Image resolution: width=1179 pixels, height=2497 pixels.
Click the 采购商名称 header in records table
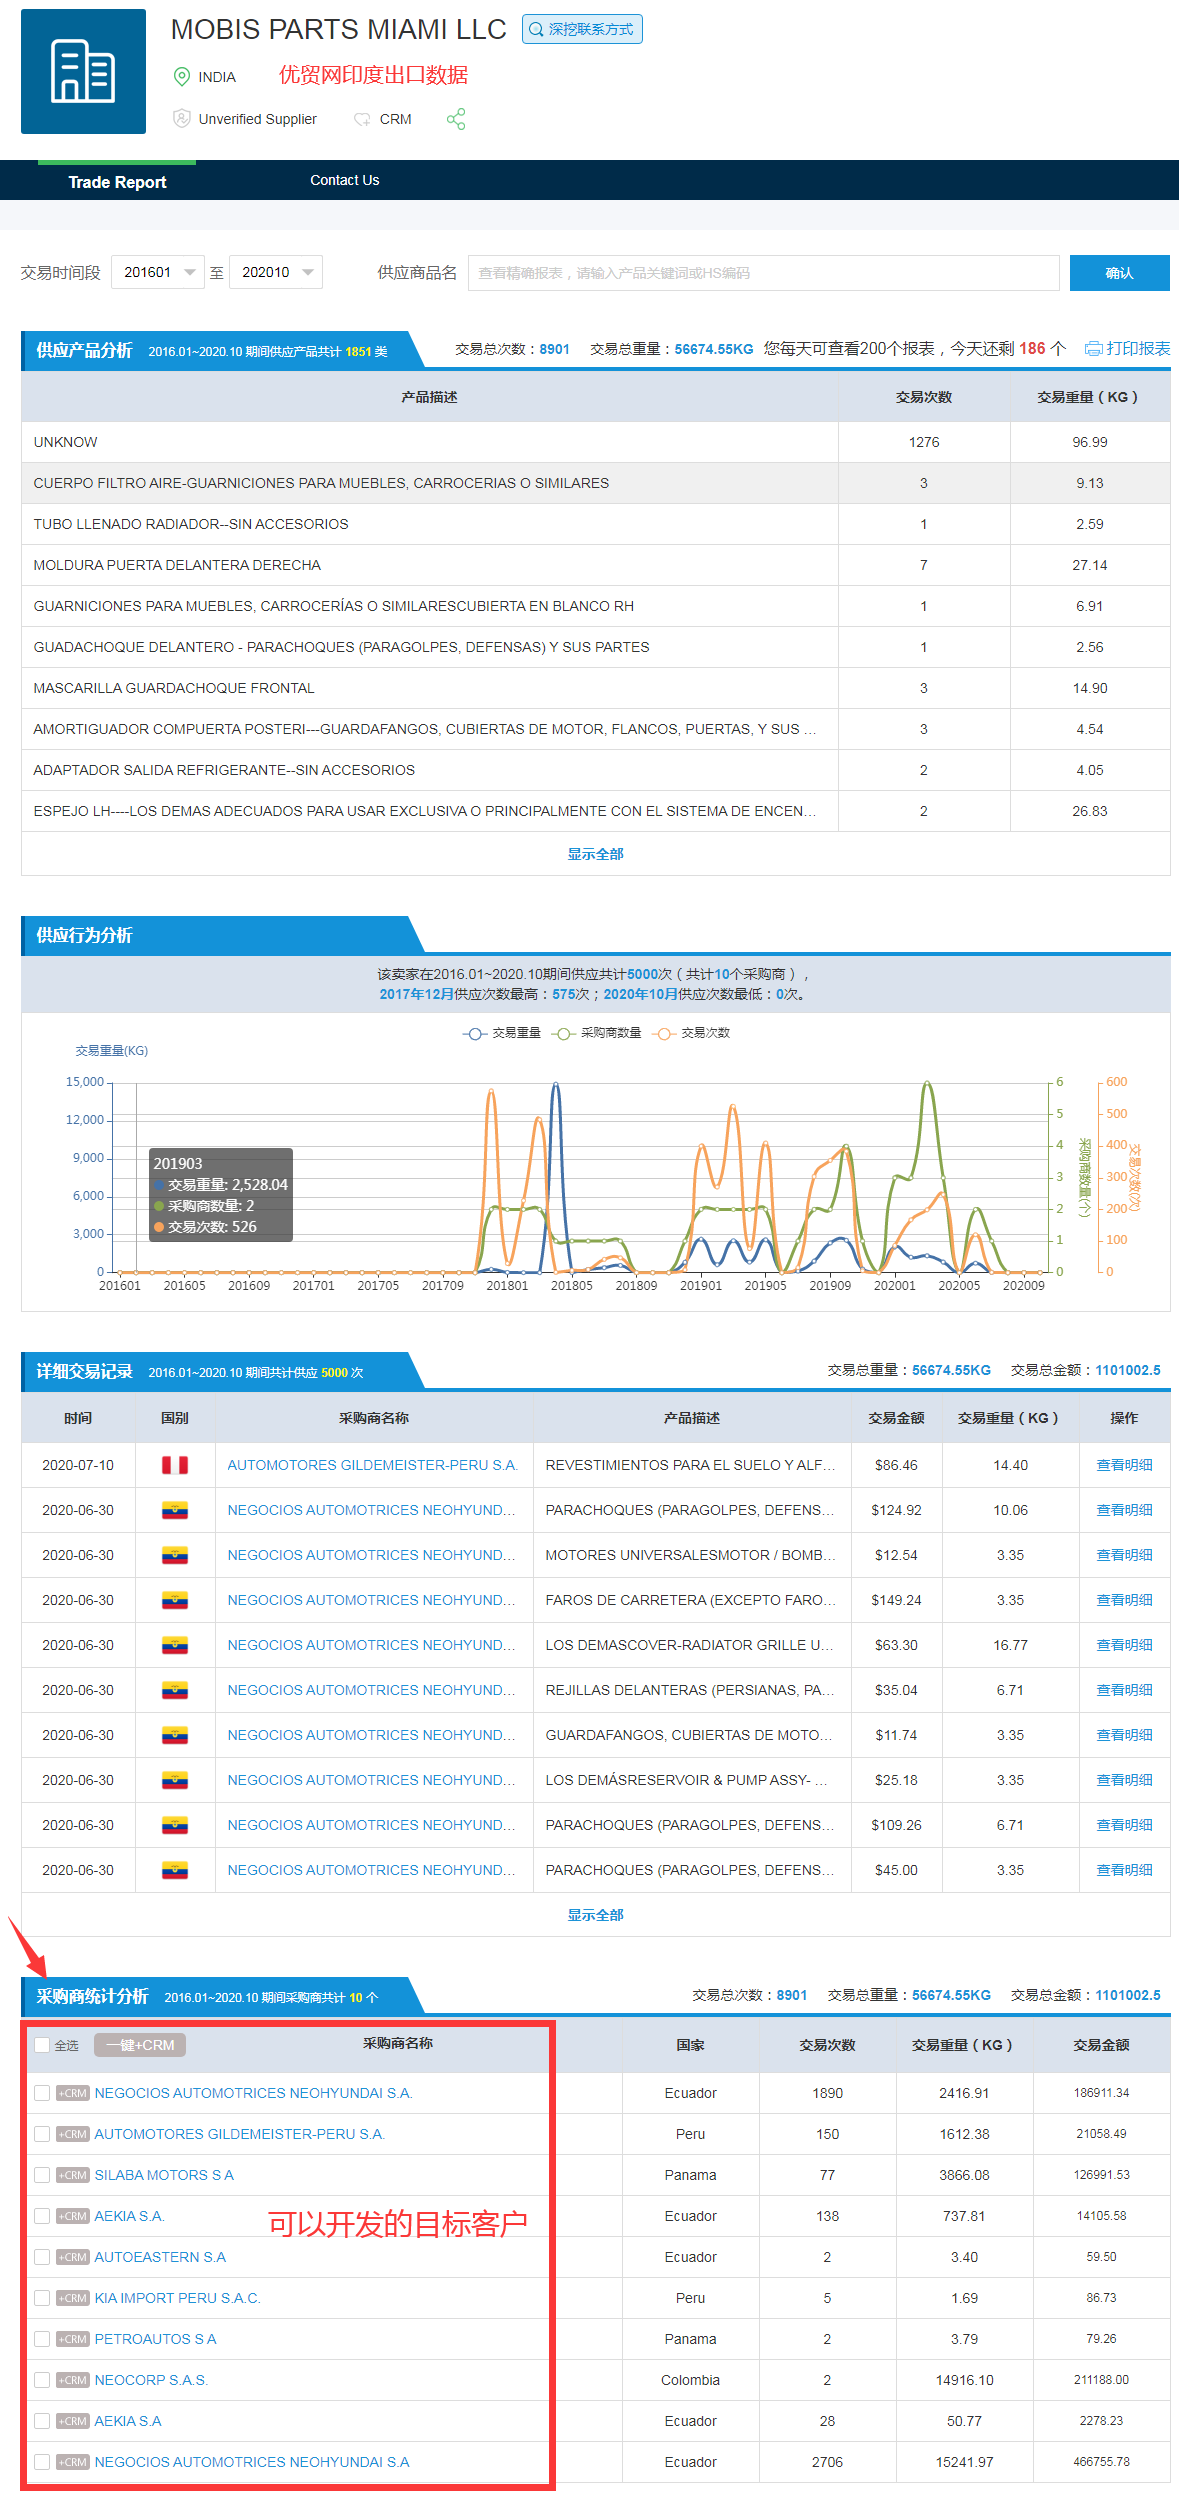point(374,1418)
